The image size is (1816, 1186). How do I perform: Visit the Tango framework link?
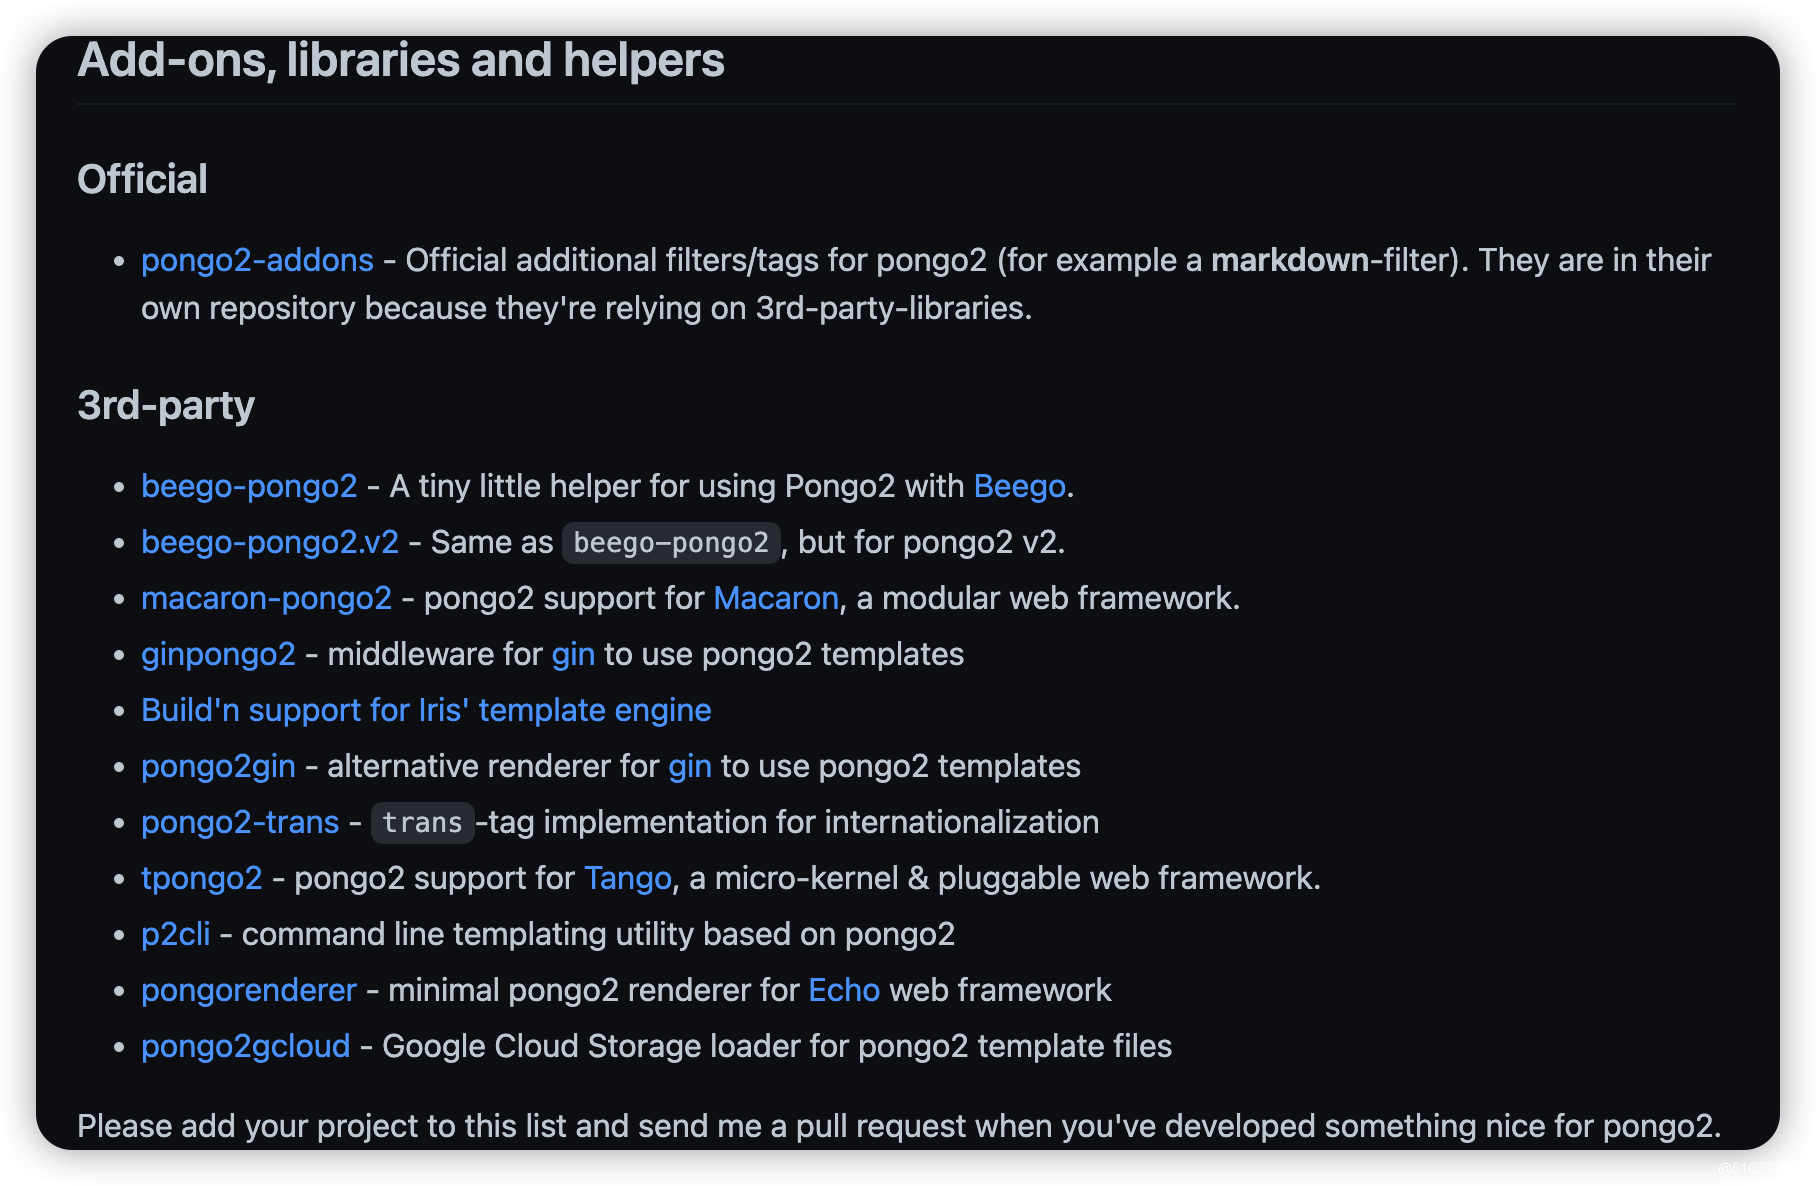[628, 878]
